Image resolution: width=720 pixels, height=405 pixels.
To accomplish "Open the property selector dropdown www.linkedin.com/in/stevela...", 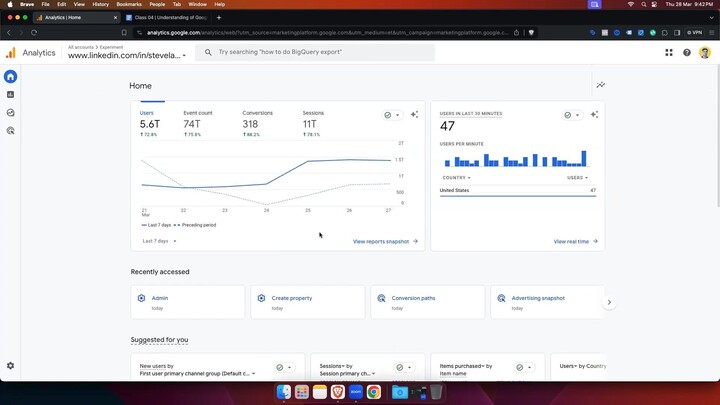I will [x=127, y=56].
